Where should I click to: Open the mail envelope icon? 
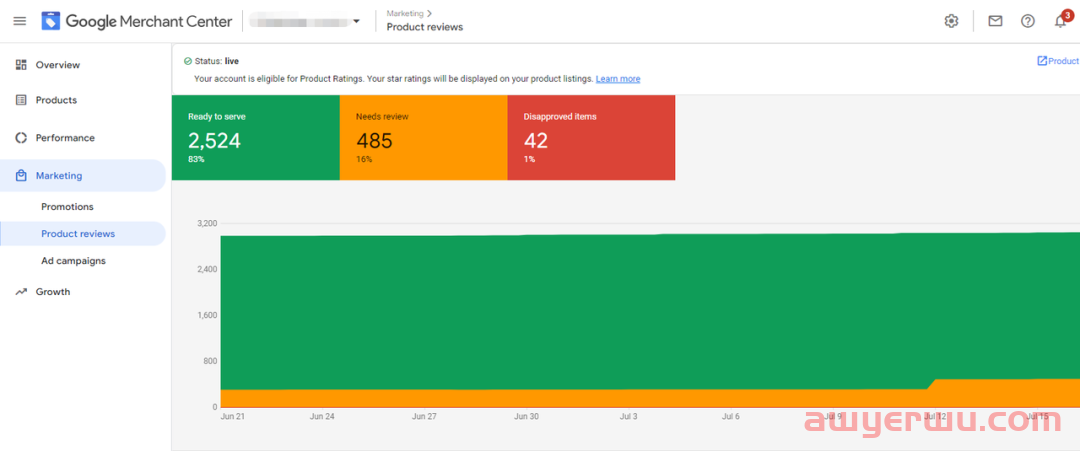[995, 21]
